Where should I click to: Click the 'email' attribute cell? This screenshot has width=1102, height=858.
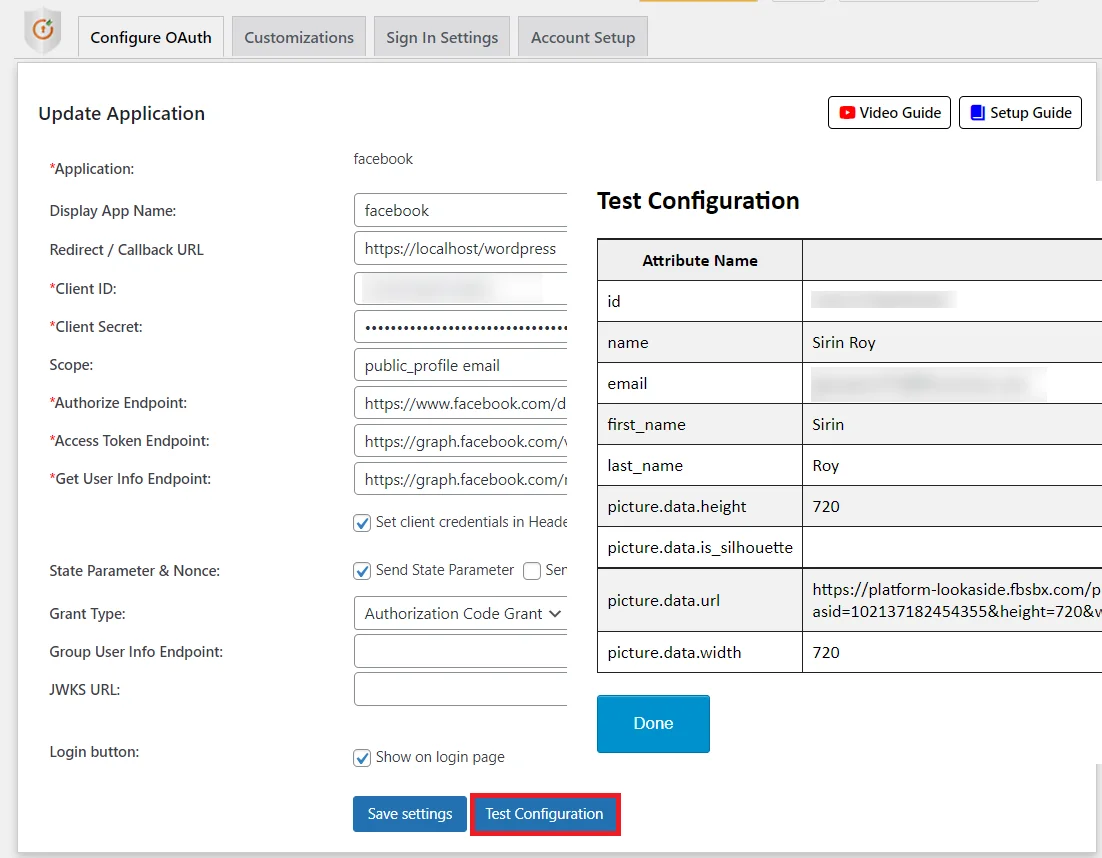click(x=700, y=383)
